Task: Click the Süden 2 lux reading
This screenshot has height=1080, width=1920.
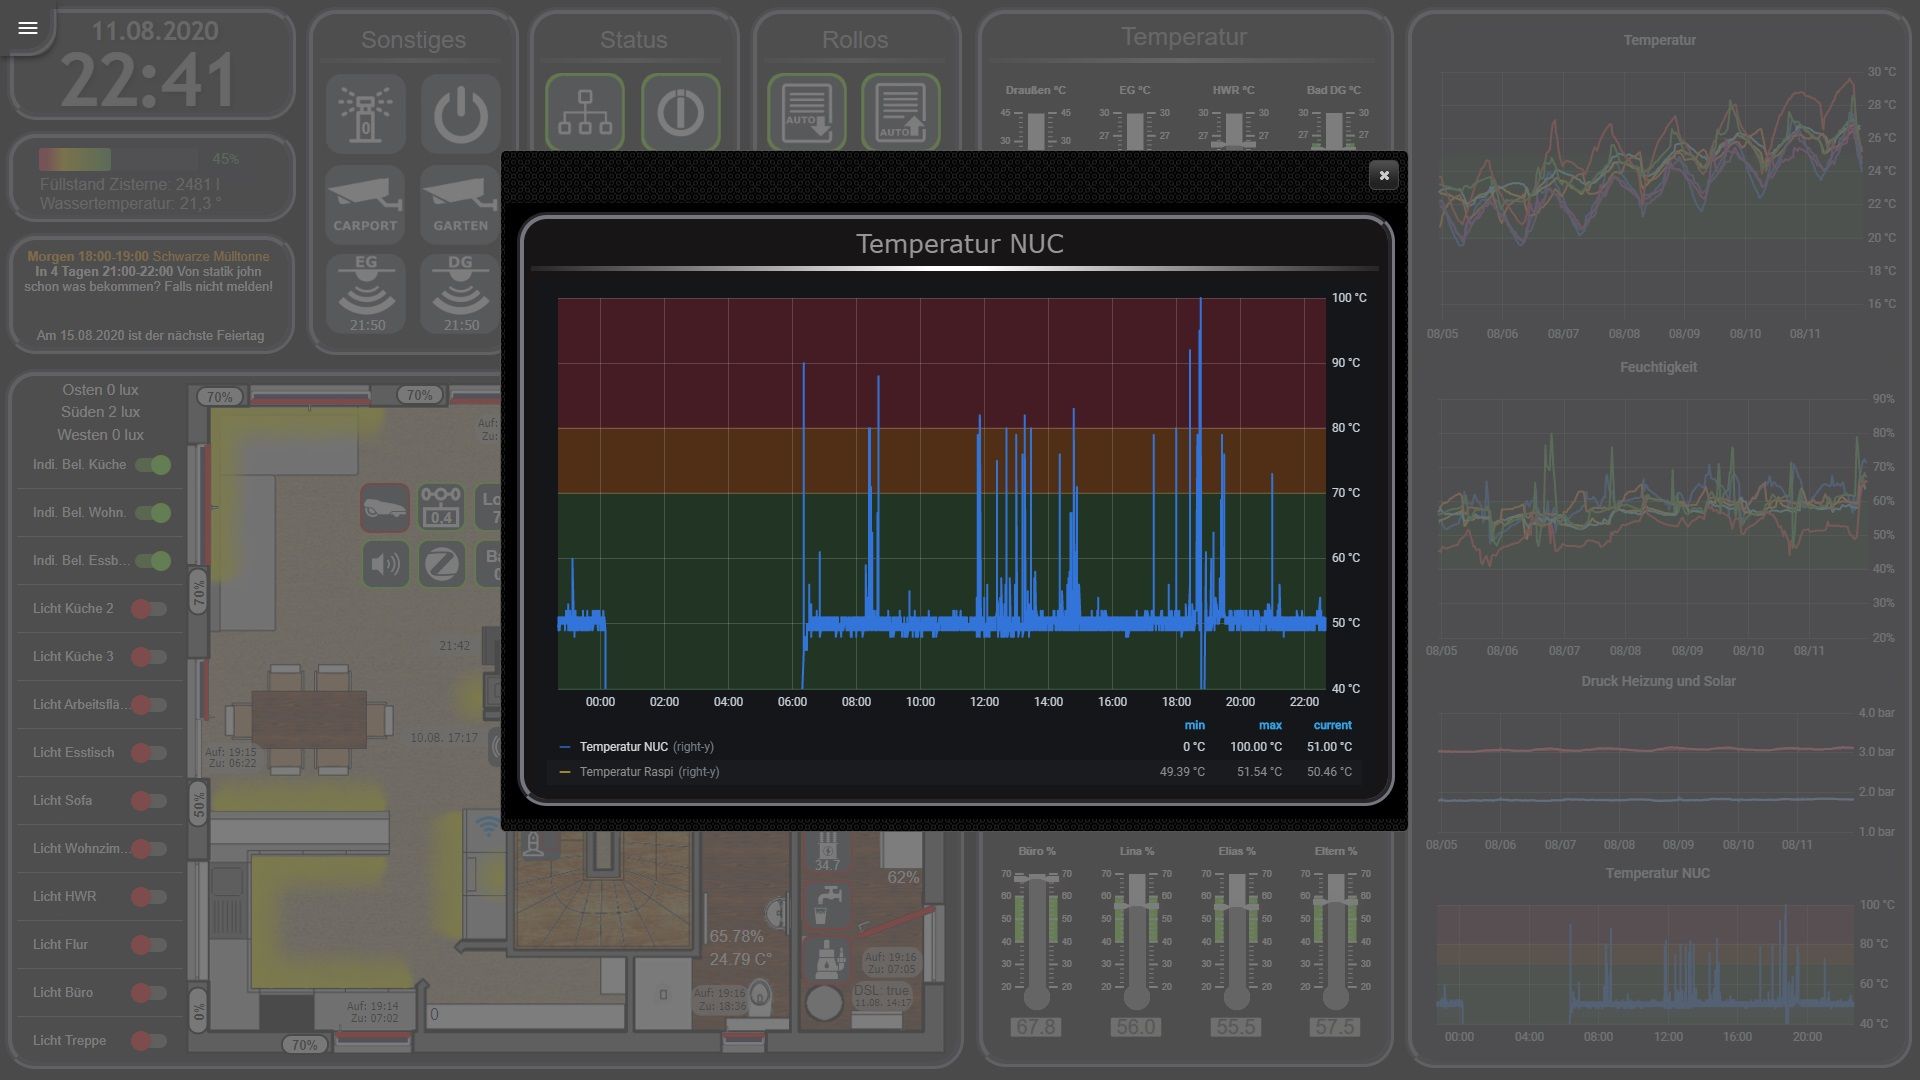Action: [100, 412]
